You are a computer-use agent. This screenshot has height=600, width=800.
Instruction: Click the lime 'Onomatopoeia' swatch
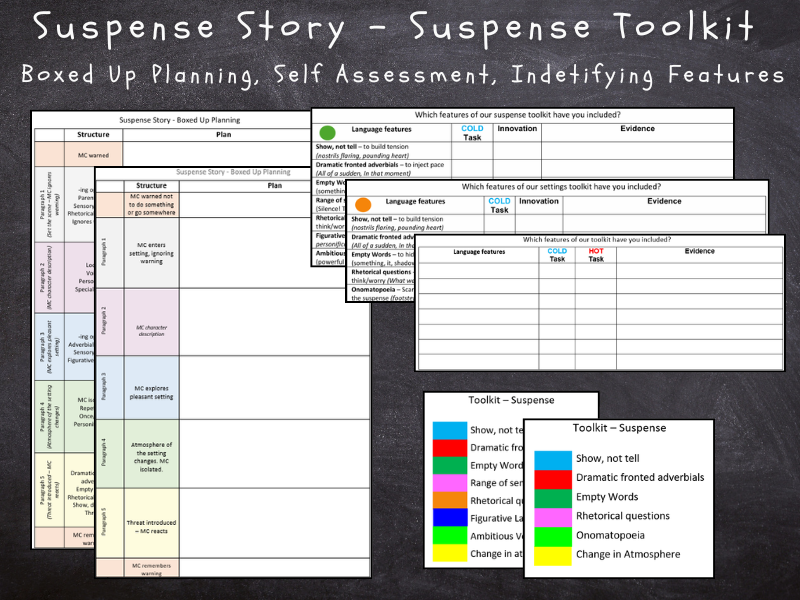[x=552, y=535]
